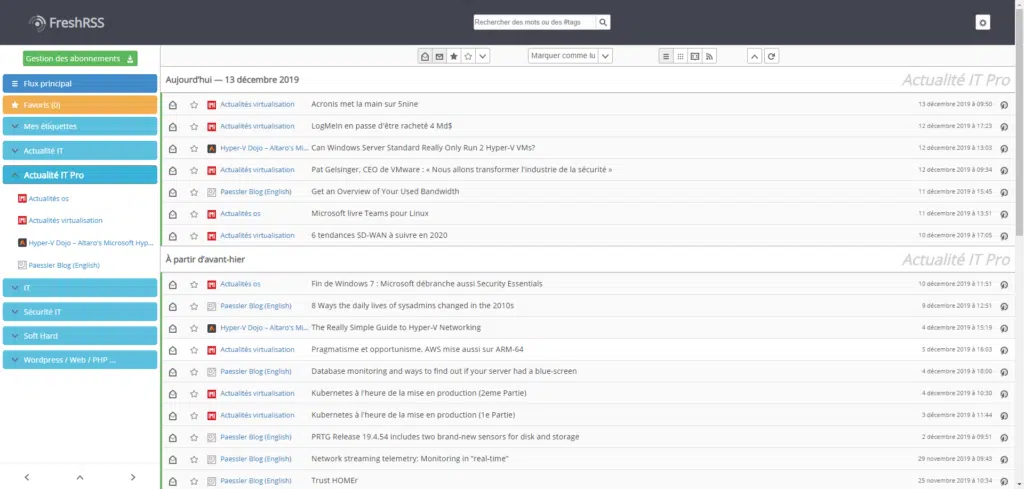This screenshot has width=1024, height=489.
Task: Toggle showing unread articles in toolbar
Action: [x=440, y=57]
